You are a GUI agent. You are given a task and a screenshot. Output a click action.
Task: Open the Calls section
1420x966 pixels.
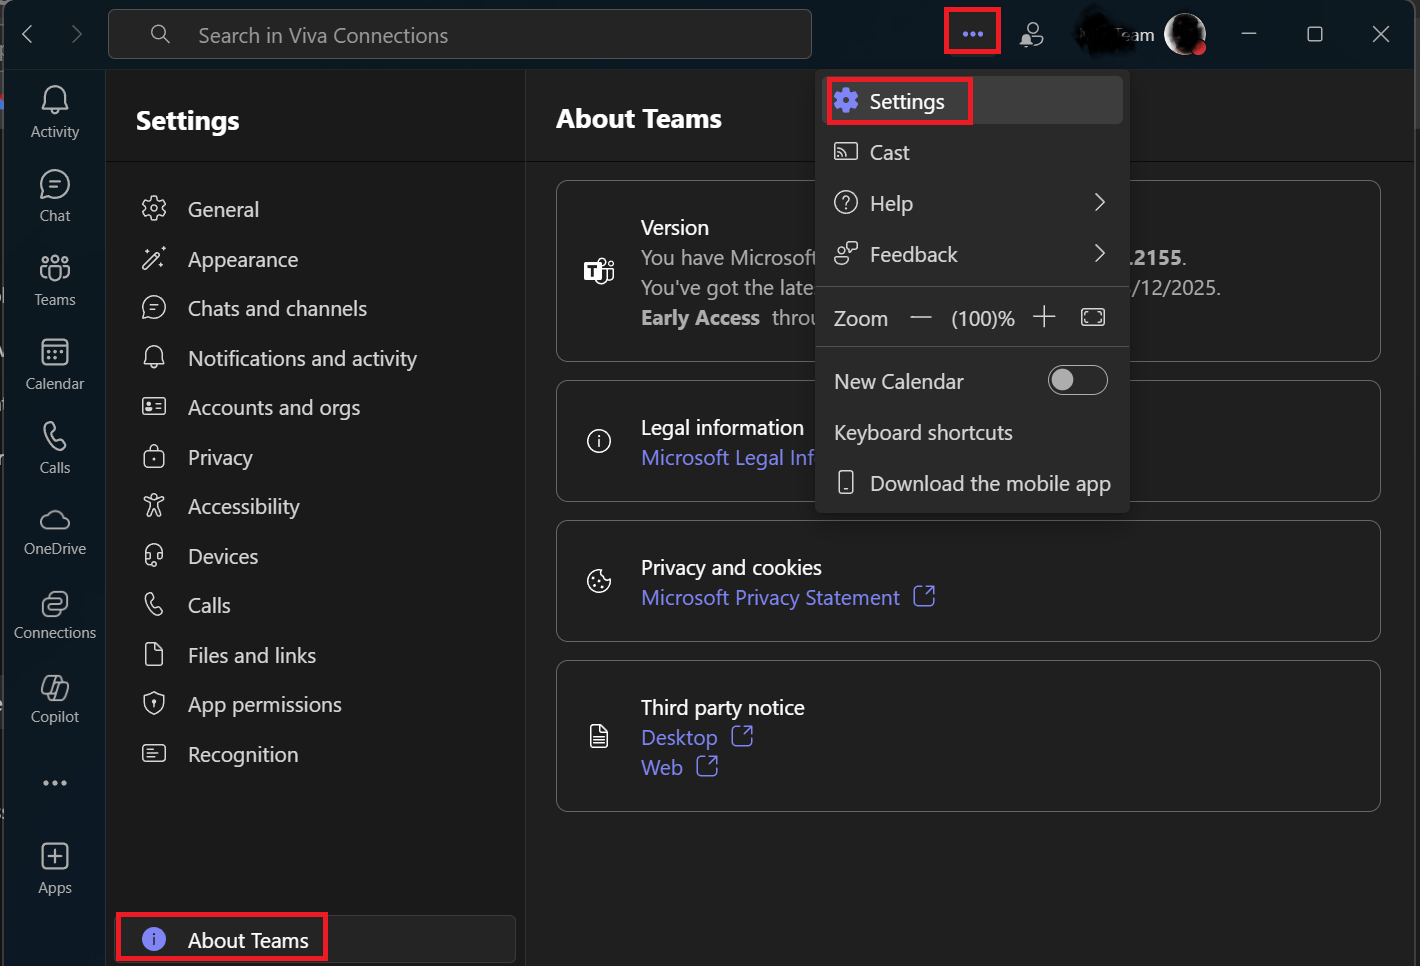[x=54, y=446]
